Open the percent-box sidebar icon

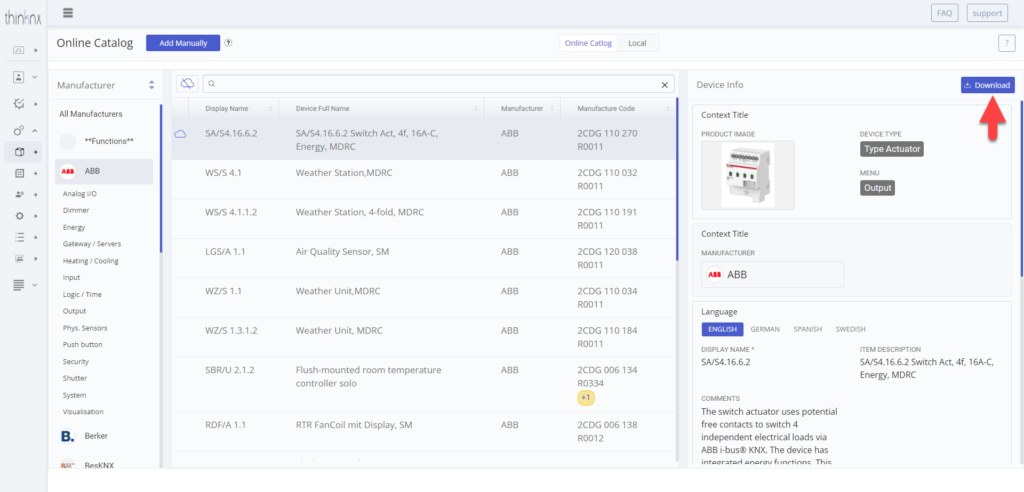coord(19,173)
